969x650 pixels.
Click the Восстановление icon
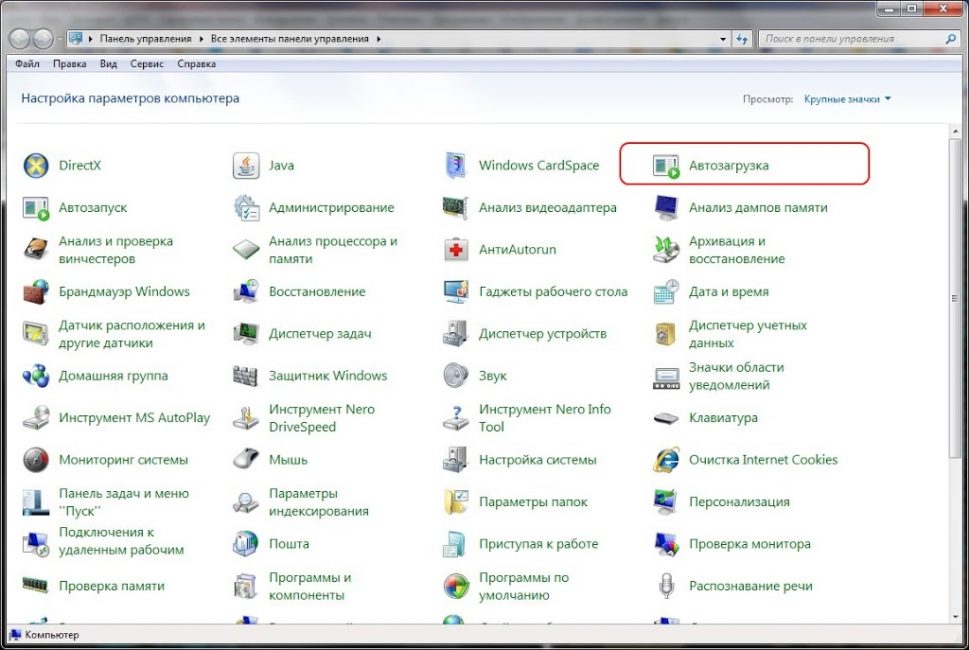246,292
